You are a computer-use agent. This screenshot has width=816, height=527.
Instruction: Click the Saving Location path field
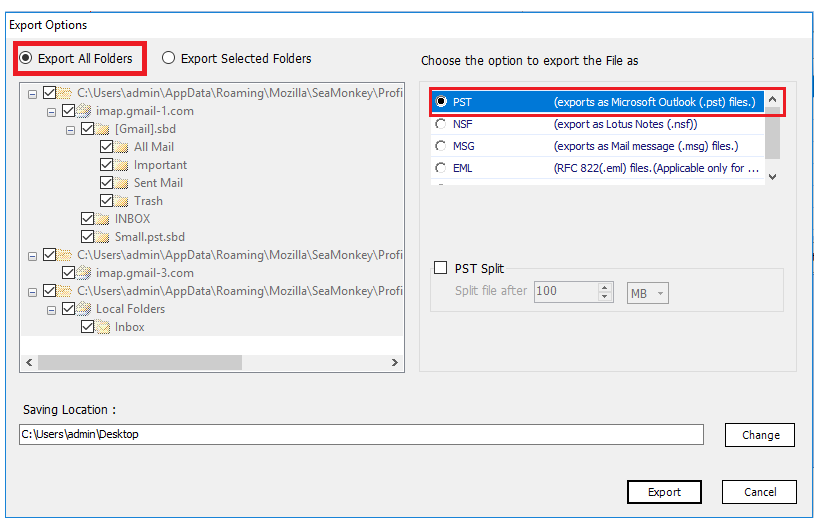[x=361, y=434]
